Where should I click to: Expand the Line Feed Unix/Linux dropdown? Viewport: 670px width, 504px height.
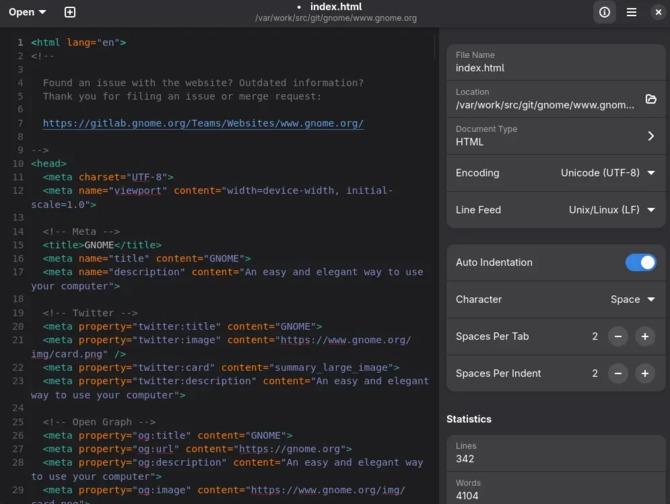coord(611,210)
